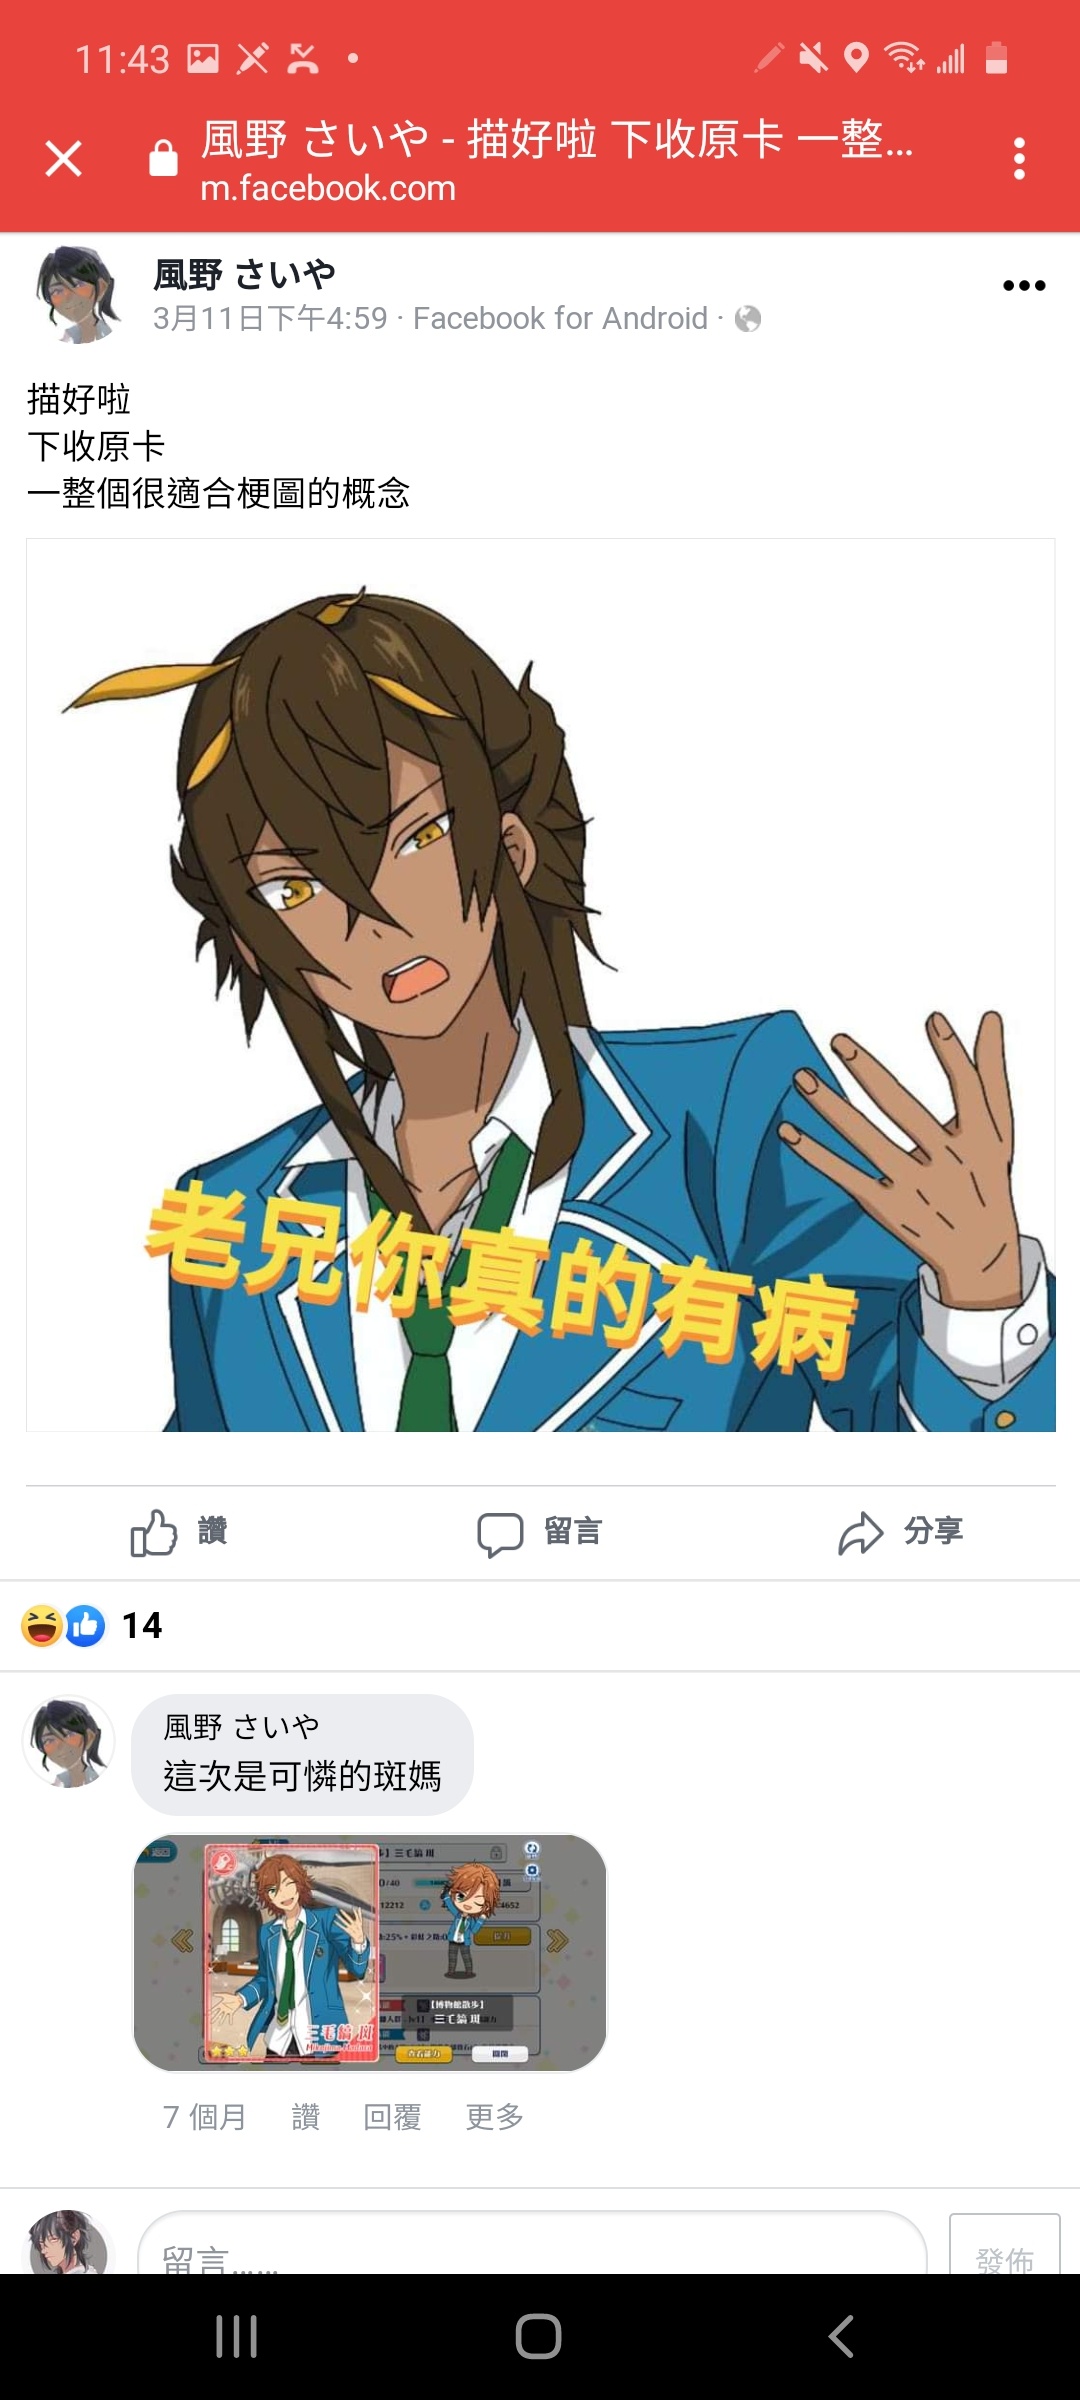
Task: Tap the Android home navigation button
Action: 539,2337
